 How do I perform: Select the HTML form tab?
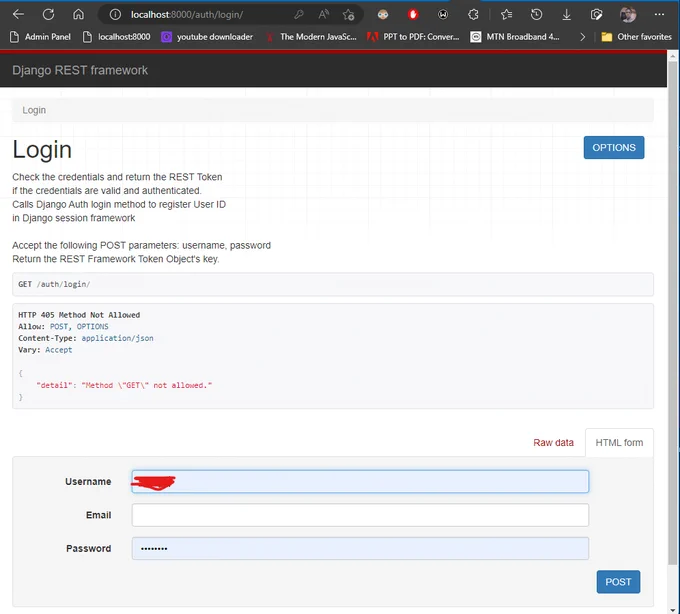pos(619,443)
